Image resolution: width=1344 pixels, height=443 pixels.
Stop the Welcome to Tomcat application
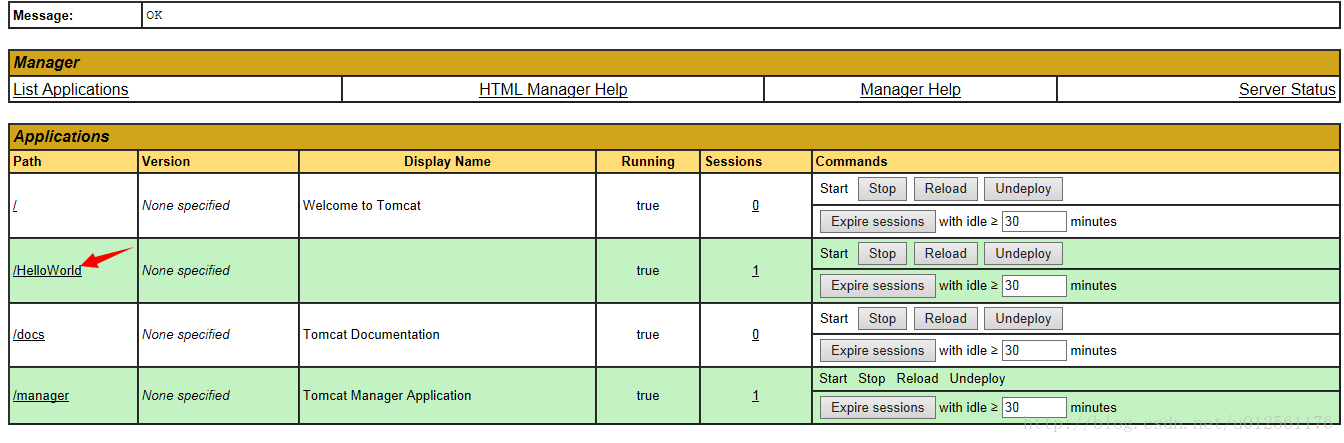tap(882, 189)
